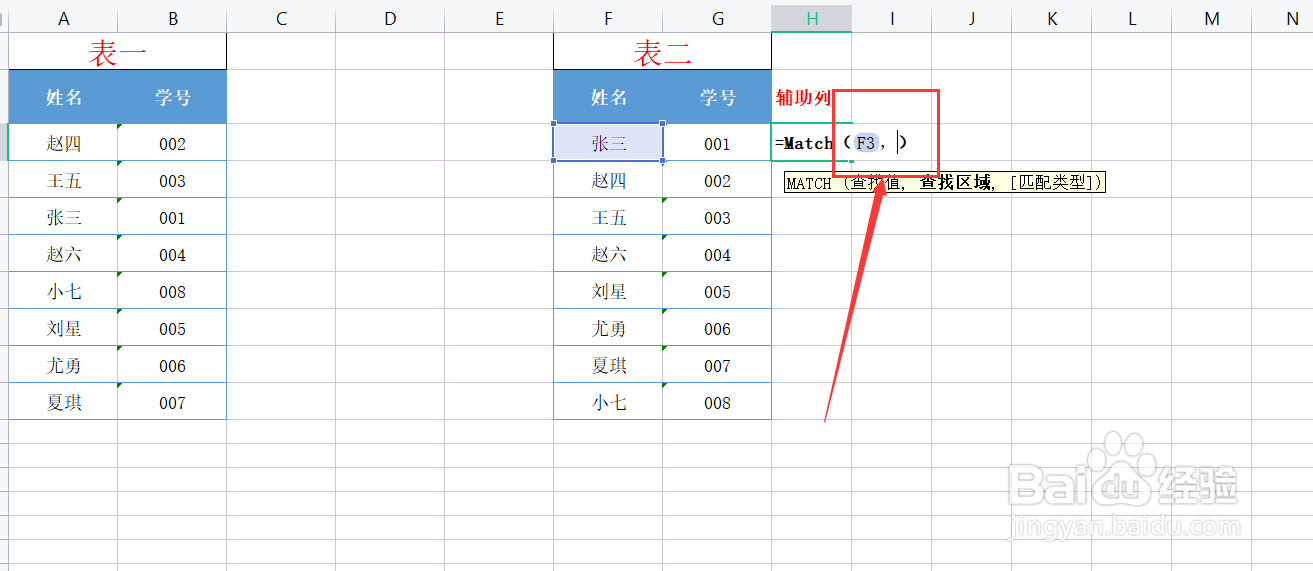1313x571 pixels.
Task: Select 001 next to 张三 in table one
Action: pos(173,217)
